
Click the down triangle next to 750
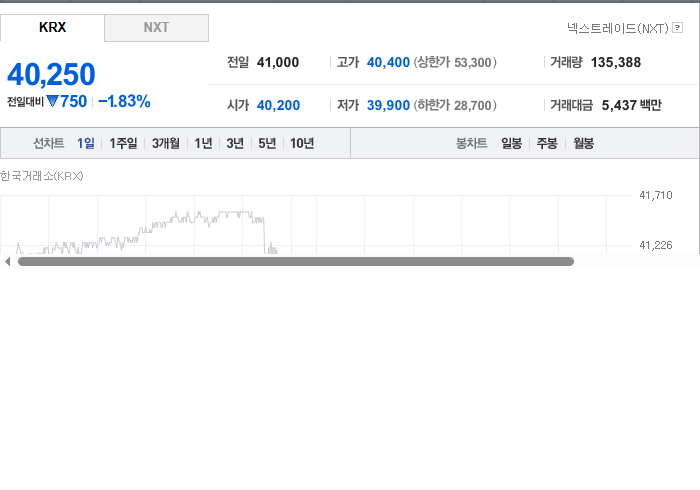click(52, 101)
